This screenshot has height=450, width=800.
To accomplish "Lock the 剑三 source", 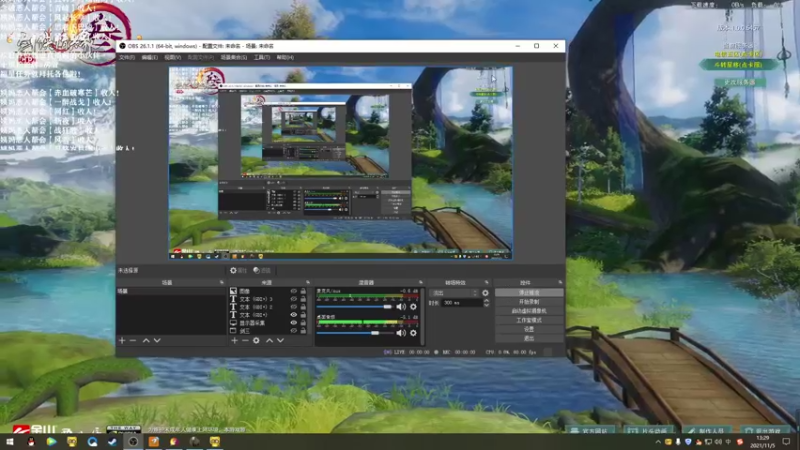I will pos(303,331).
